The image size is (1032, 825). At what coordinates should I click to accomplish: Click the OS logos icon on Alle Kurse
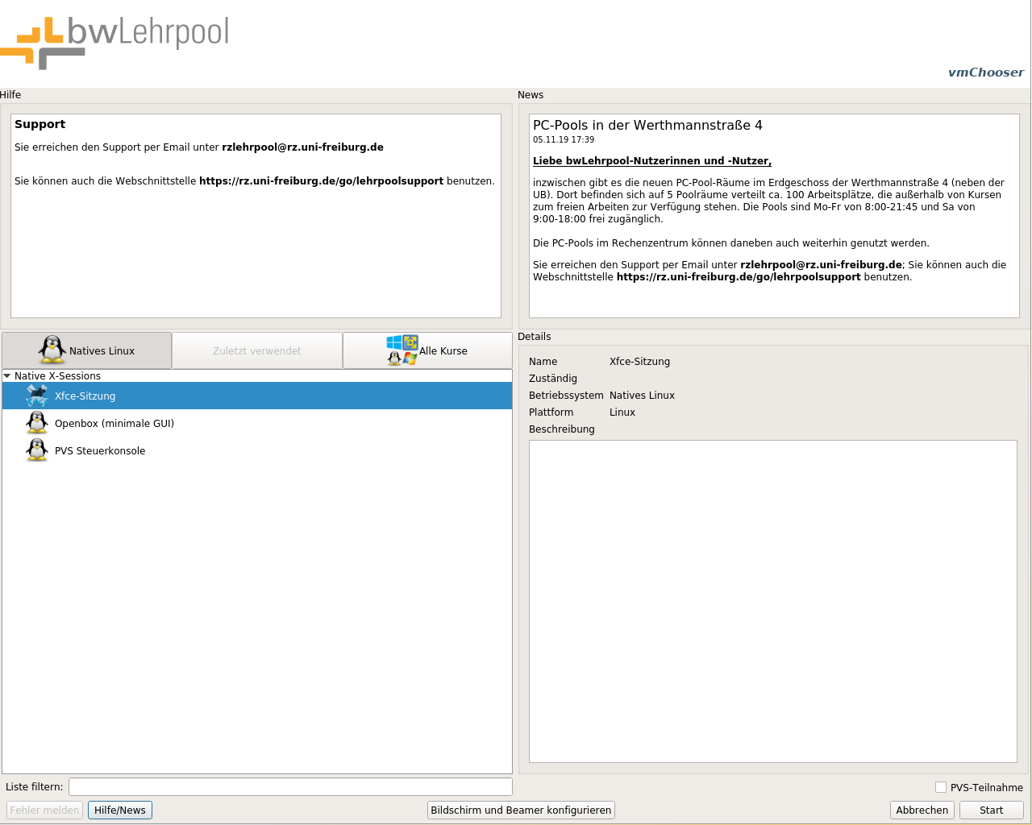[x=402, y=350]
